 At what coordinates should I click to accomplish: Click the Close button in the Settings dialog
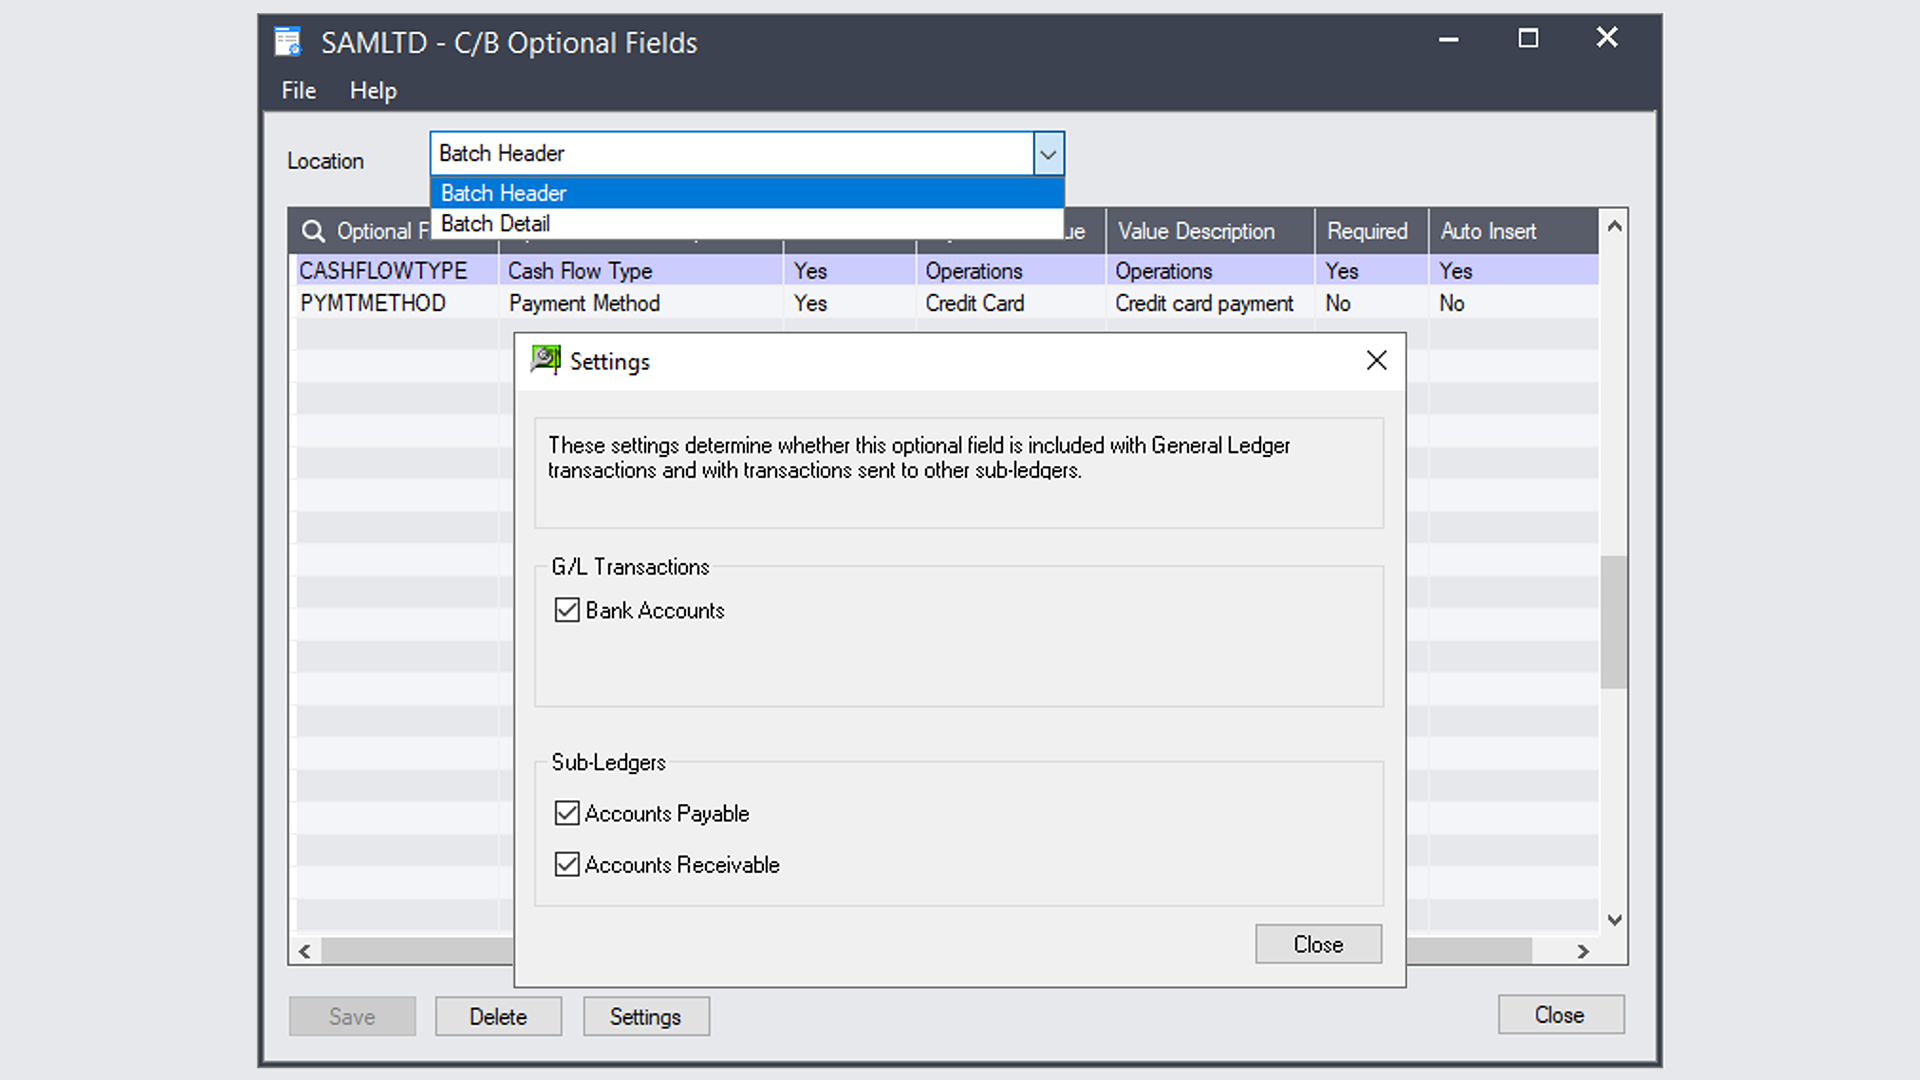[x=1318, y=944]
